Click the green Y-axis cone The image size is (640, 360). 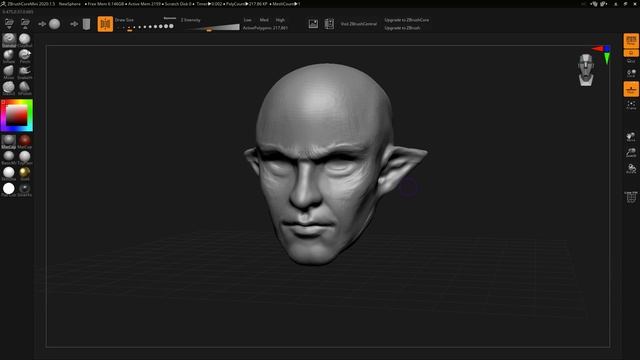tap(607, 59)
